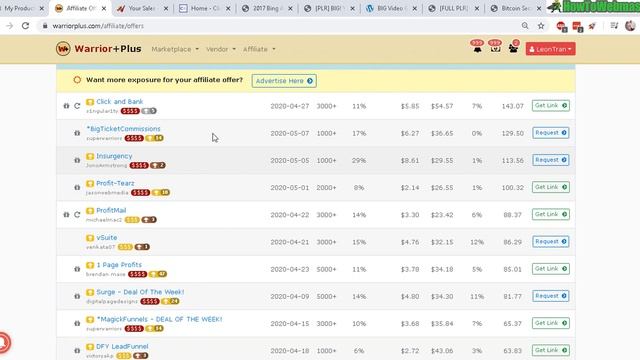Viewport: 640px width, 360px height.
Task: Open the Profit-Tearz offer link
Action: pyautogui.click(x=115, y=183)
